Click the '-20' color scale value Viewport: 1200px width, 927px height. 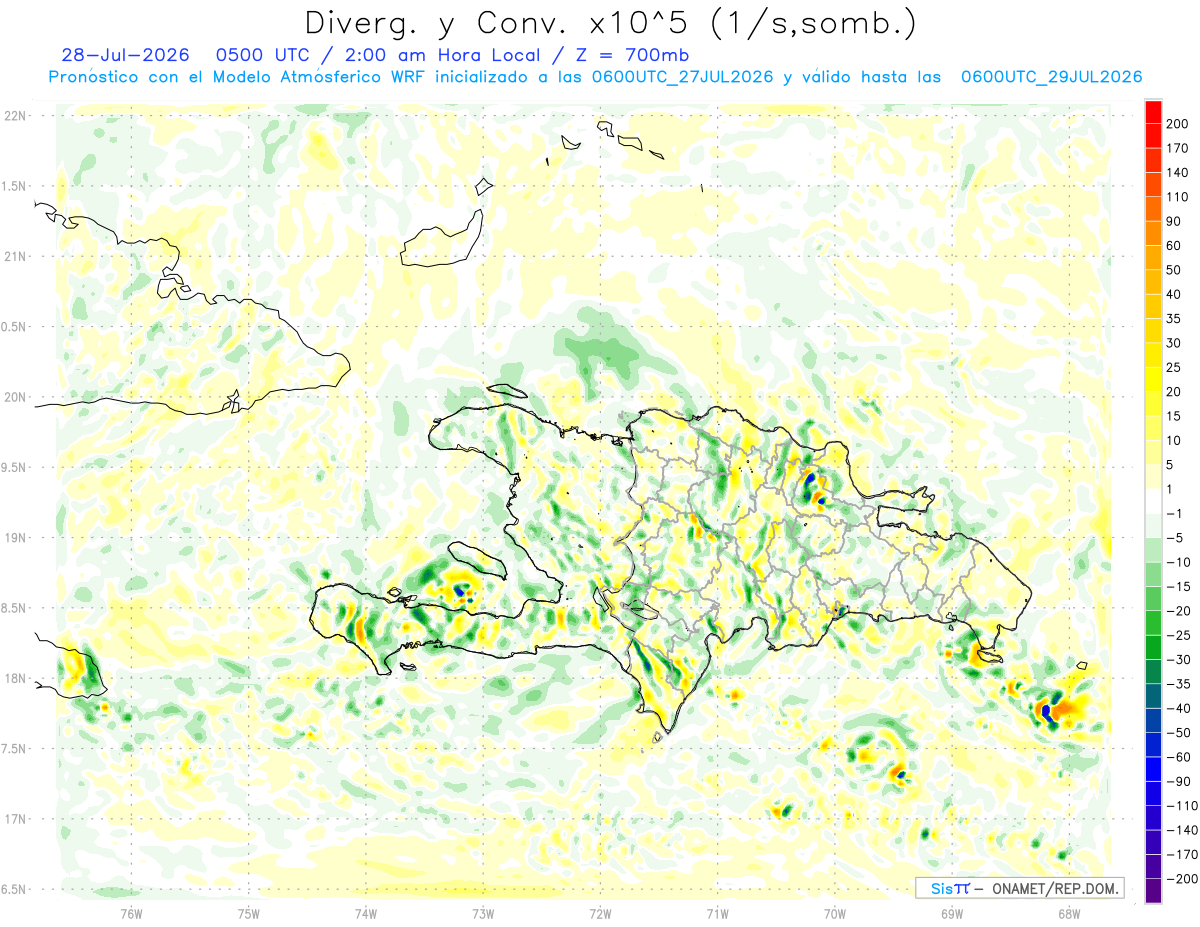[x=1181, y=611]
